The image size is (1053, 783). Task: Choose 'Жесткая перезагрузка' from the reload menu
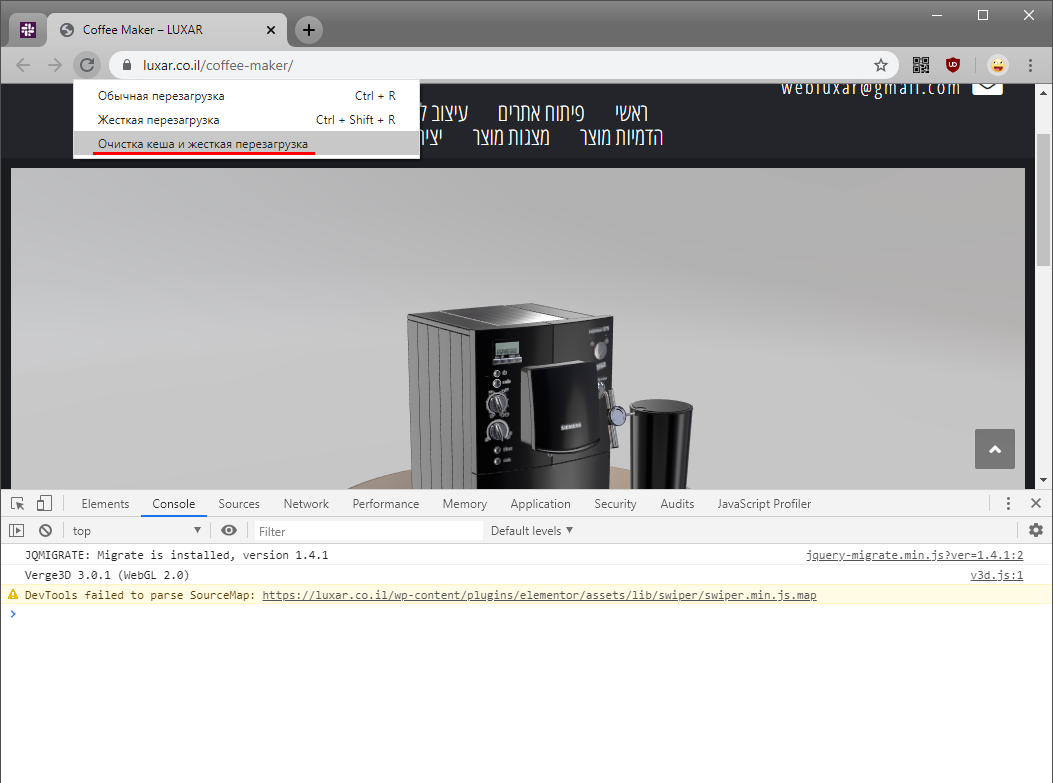(246, 120)
